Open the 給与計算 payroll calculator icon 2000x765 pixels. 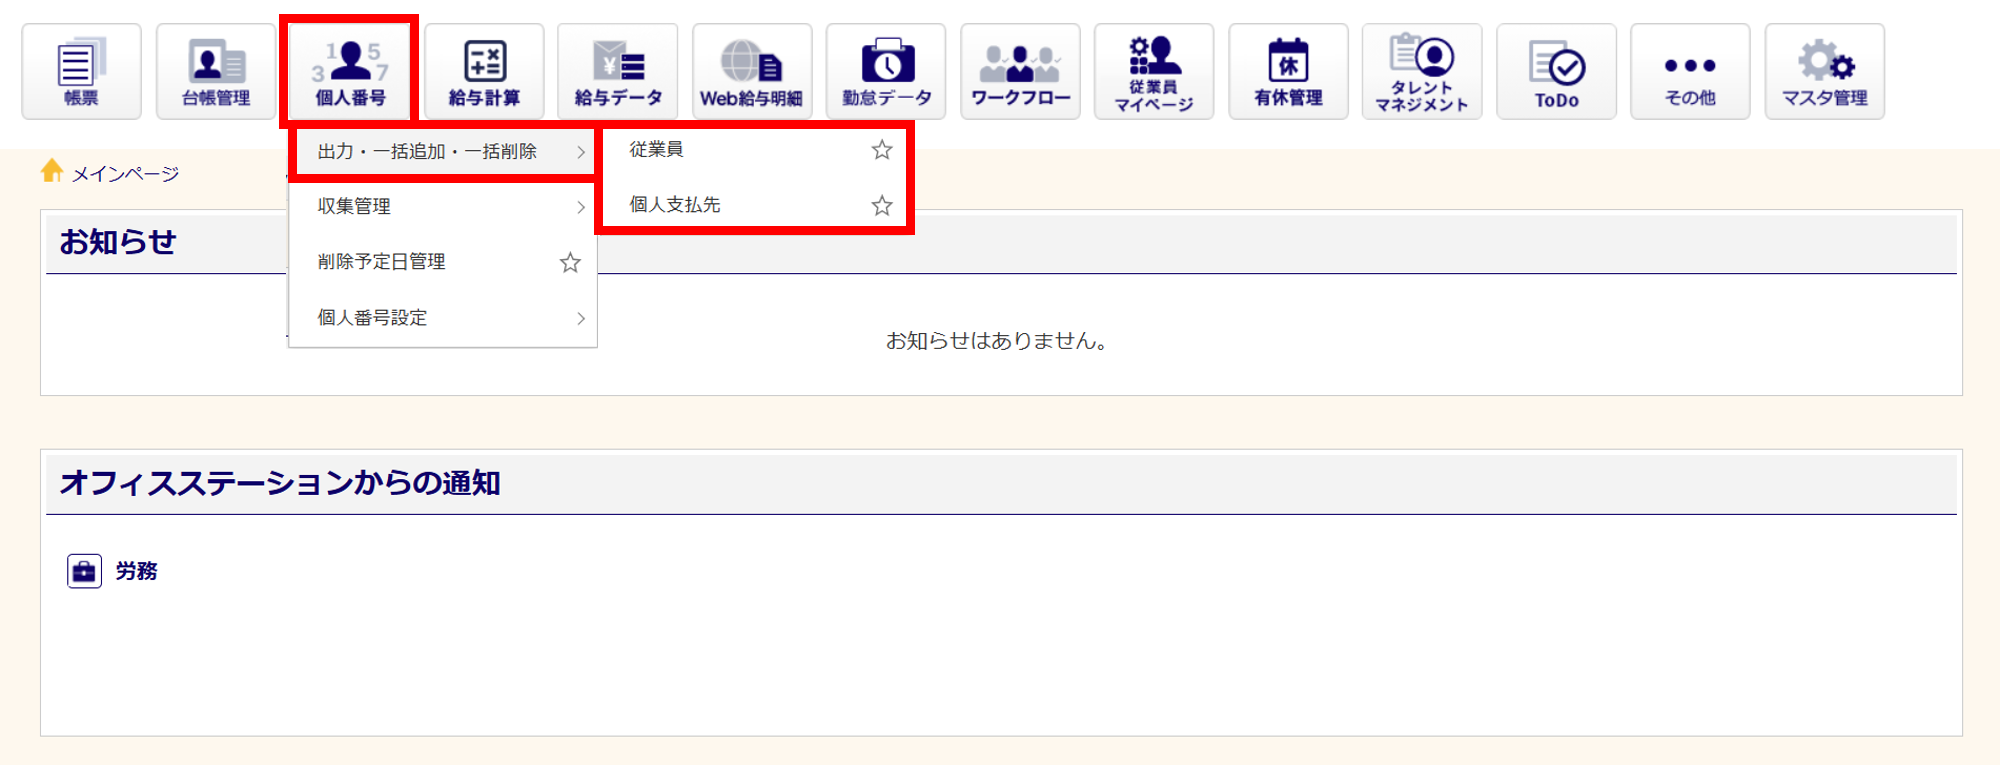tap(484, 72)
